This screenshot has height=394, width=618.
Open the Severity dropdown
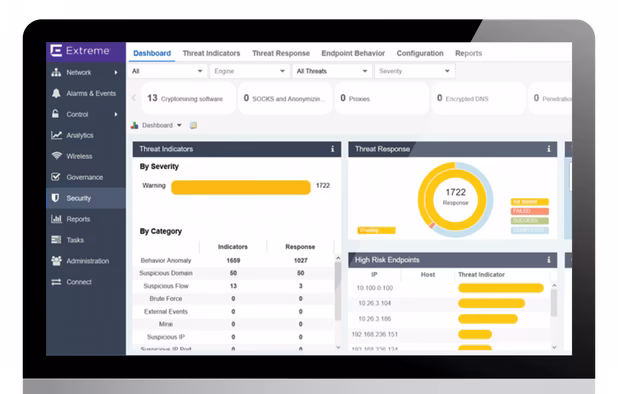pos(415,71)
